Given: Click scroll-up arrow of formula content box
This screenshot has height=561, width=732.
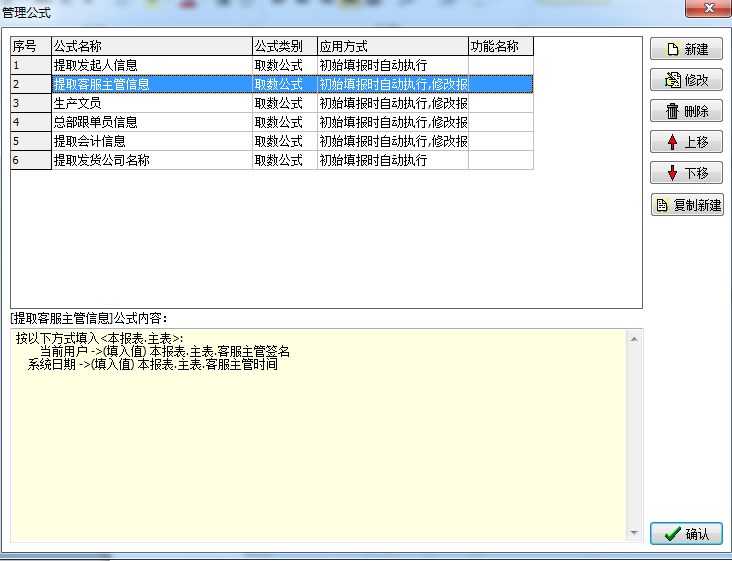Looking at the screenshot, I should coord(634,339).
